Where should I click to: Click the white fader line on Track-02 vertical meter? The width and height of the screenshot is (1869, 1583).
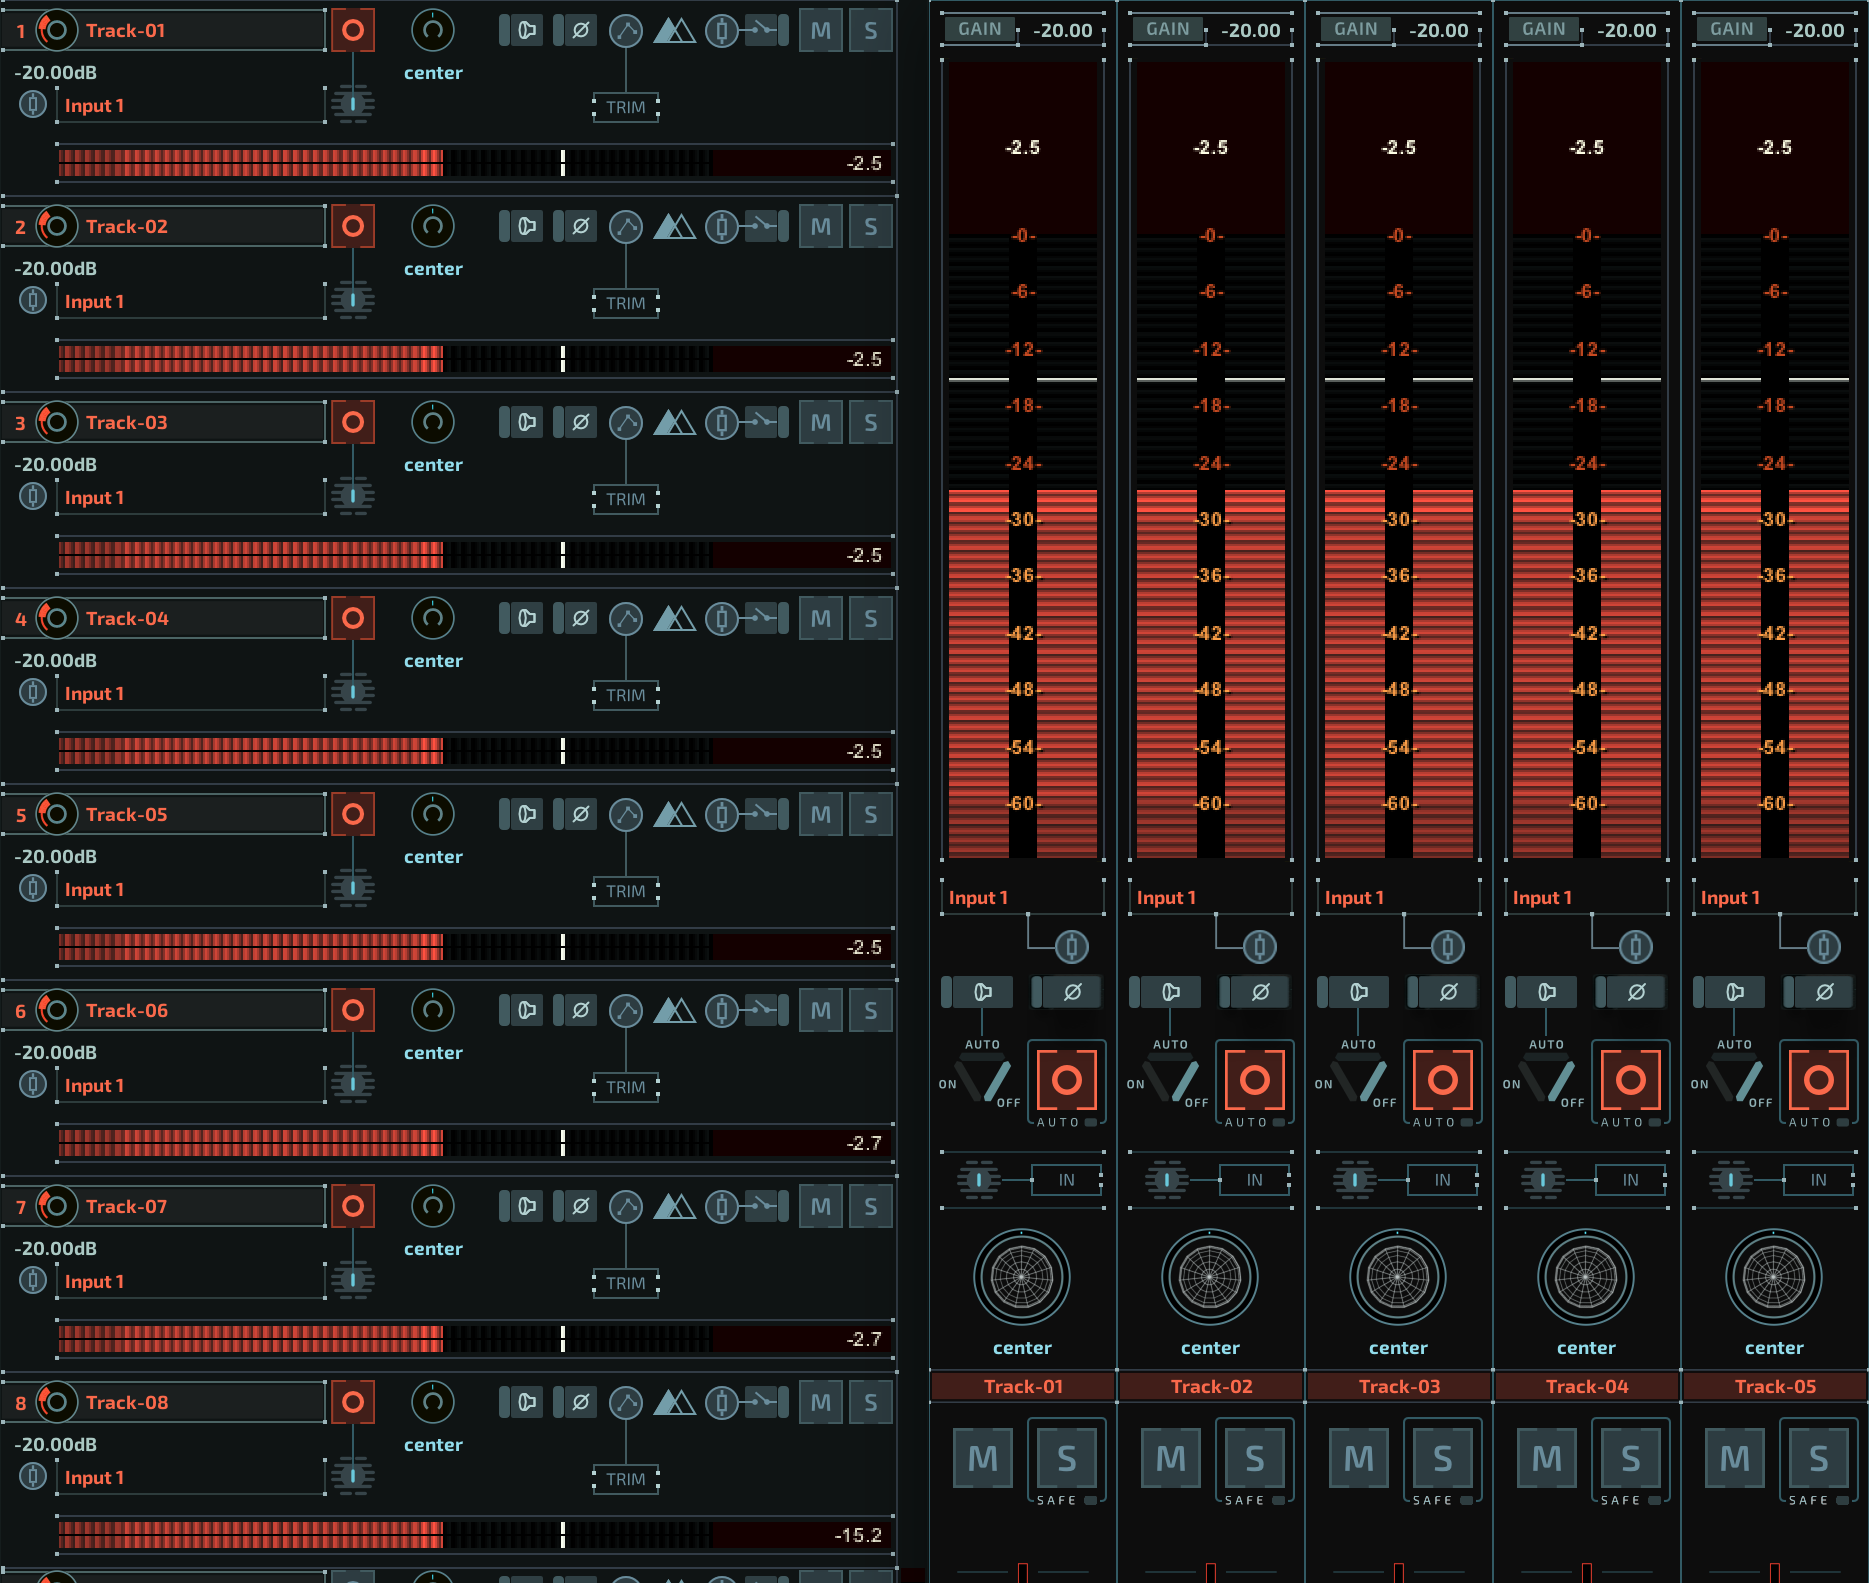click(x=1211, y=380)
